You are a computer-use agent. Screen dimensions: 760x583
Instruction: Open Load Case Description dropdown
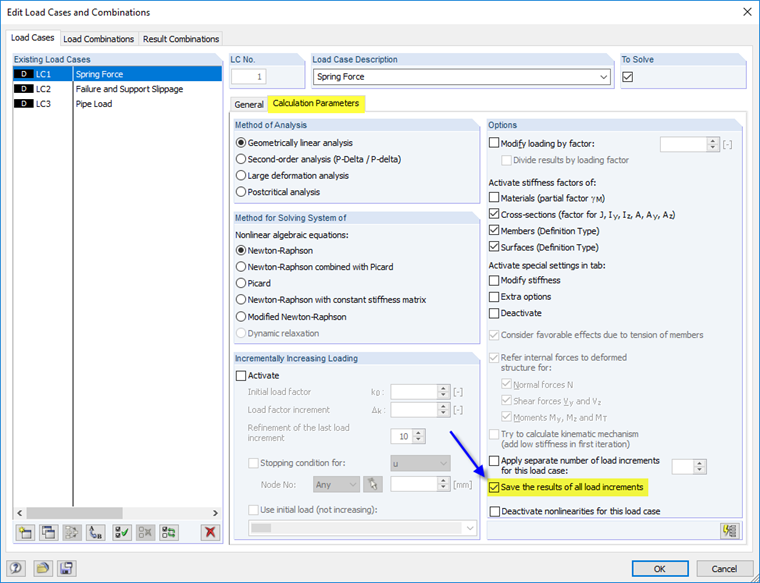tap(603, 77)
